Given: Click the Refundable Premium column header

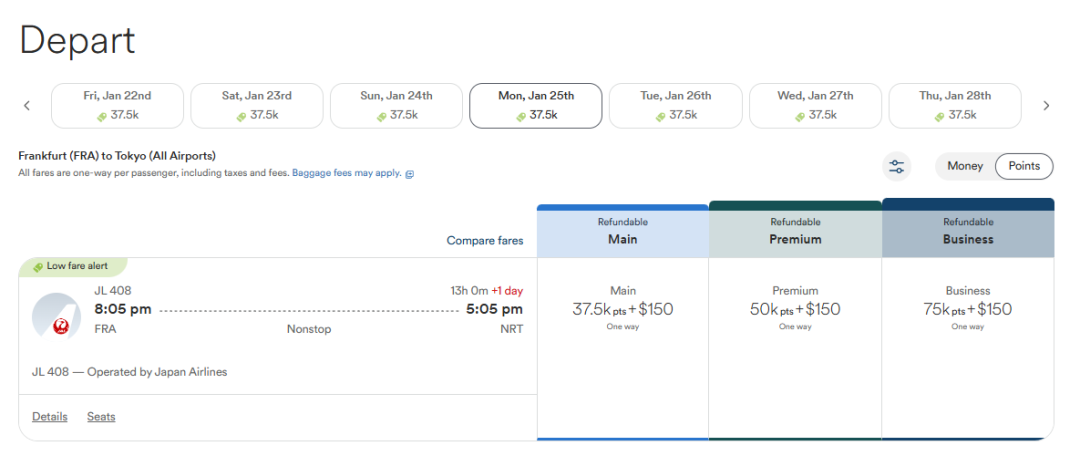Looking at the screenshot, I should click(795, 230).
